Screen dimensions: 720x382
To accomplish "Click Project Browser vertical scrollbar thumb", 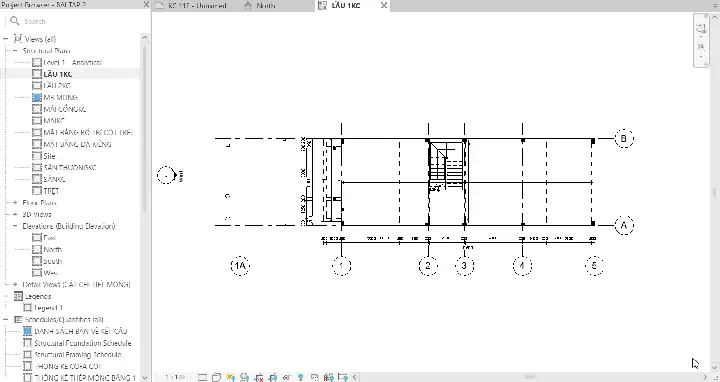I will click(x=145, y=129).
